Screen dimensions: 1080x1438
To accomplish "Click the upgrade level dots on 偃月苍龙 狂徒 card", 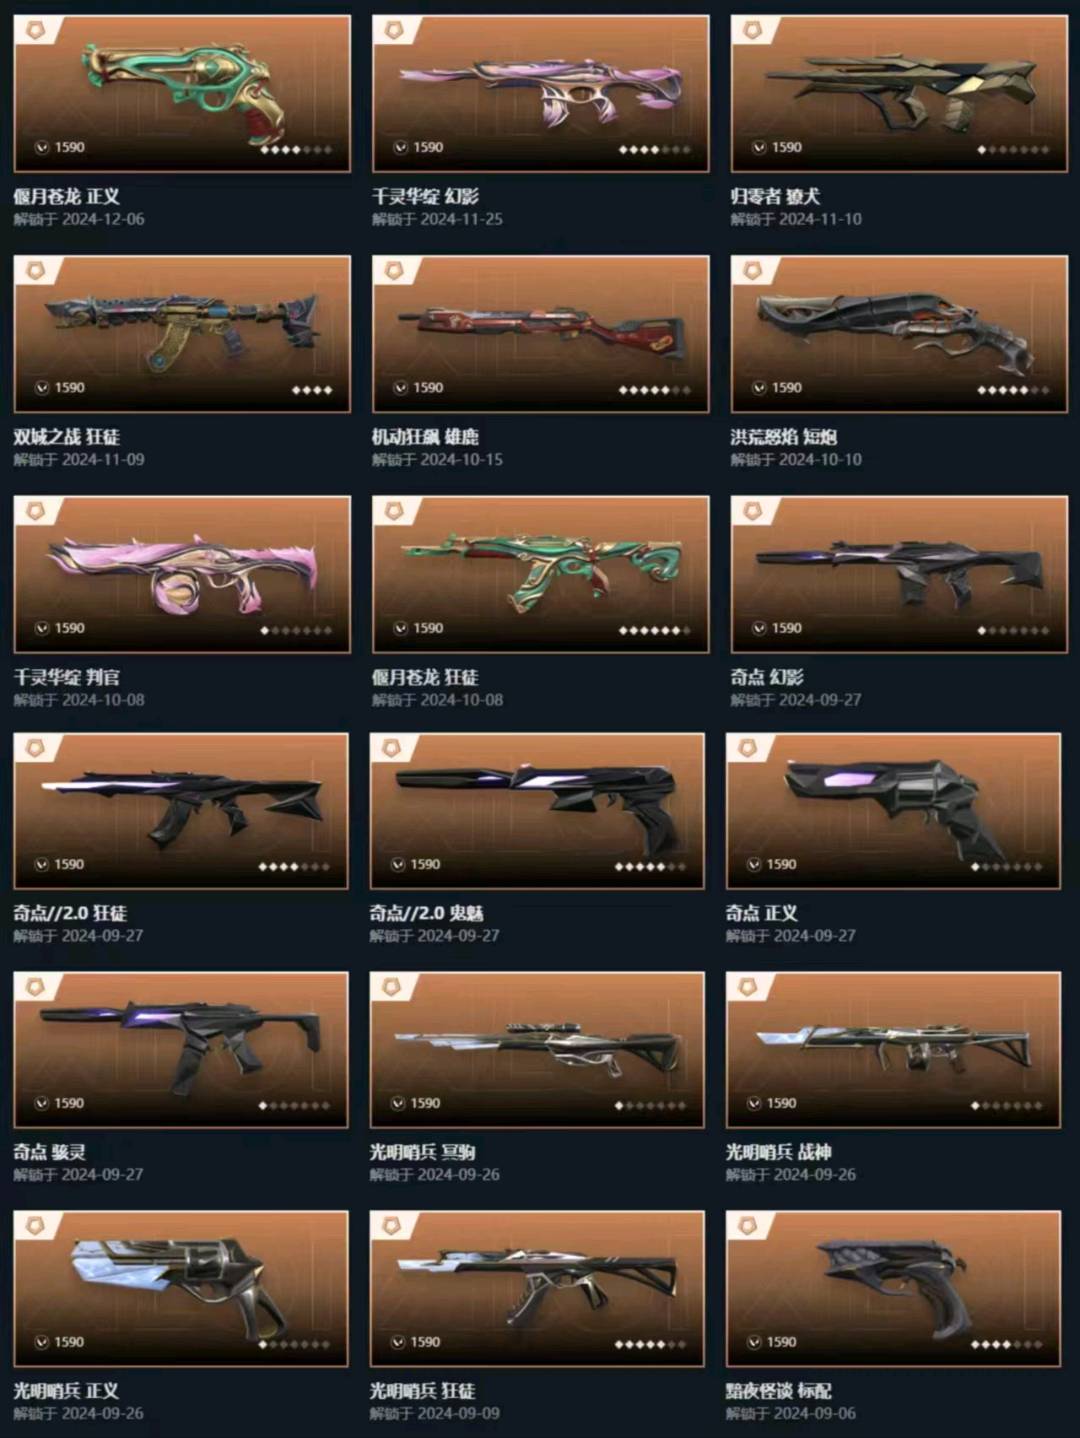I will tap(655, 631).
